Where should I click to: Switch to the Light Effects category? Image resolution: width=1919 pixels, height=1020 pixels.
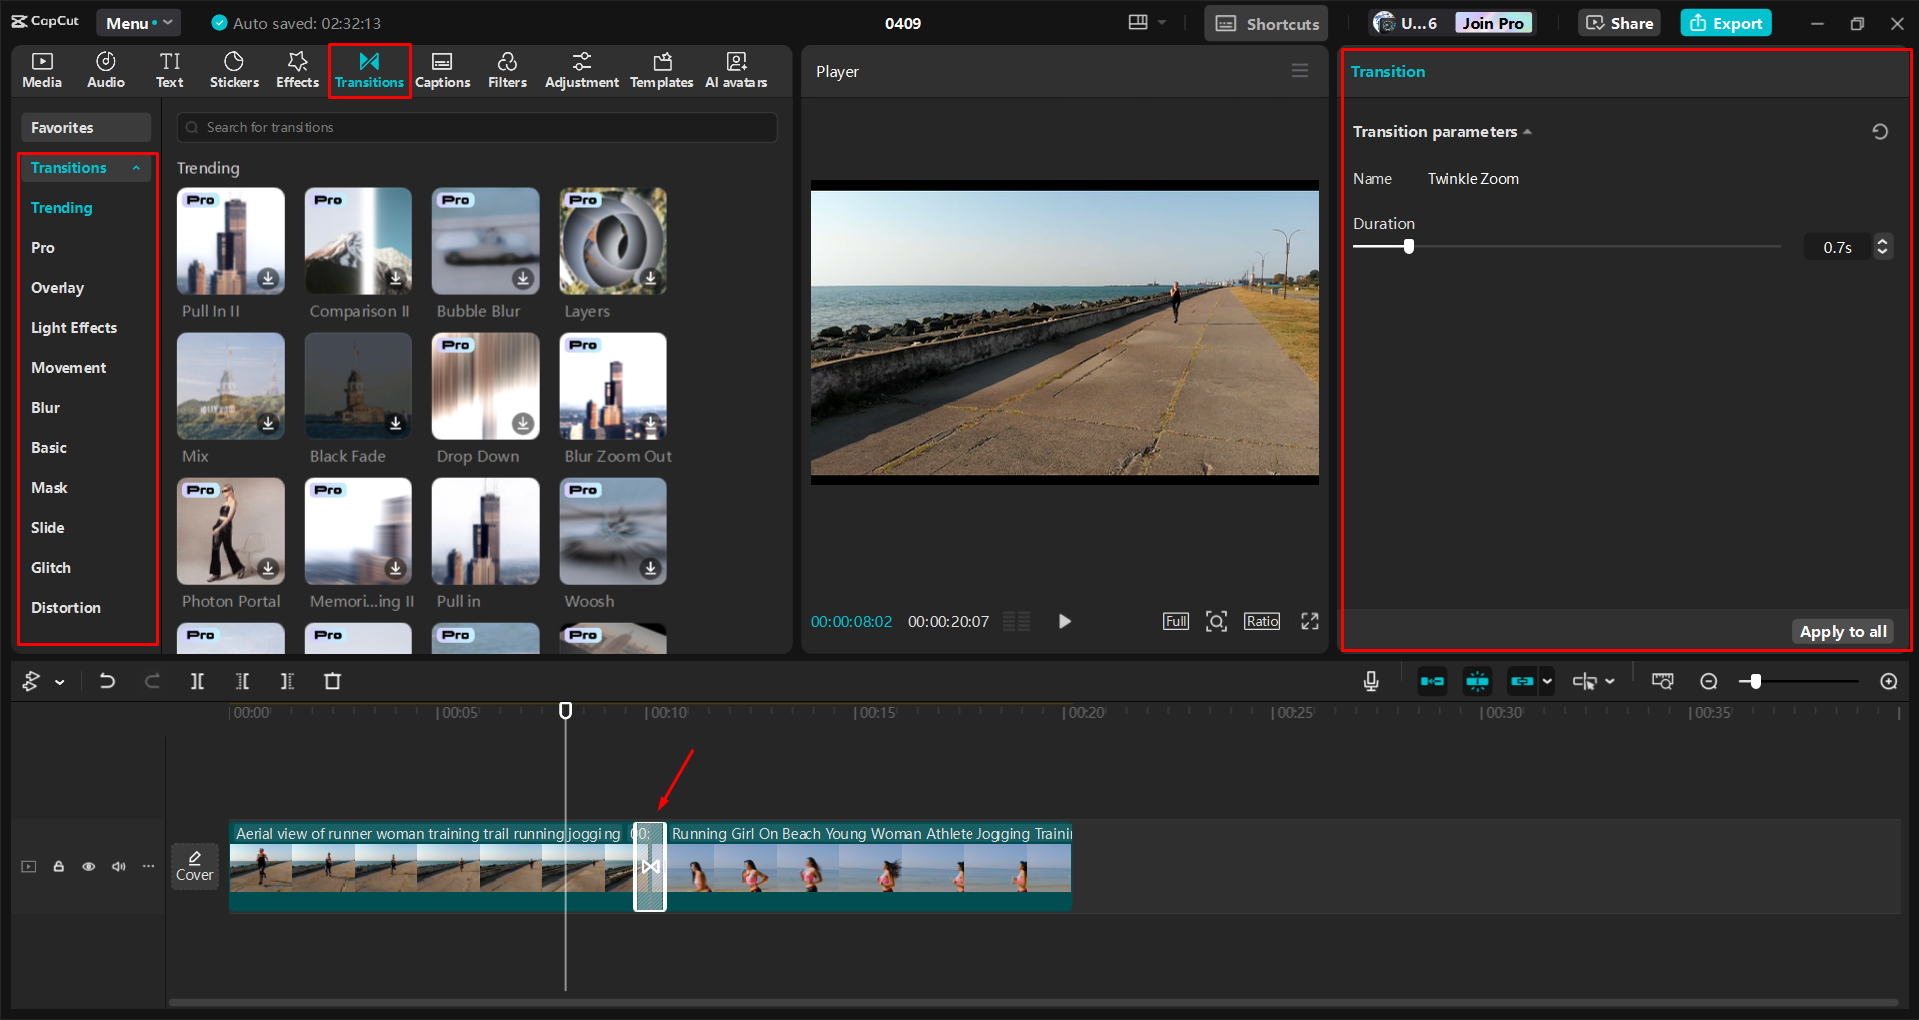click(x=74, y=327)
